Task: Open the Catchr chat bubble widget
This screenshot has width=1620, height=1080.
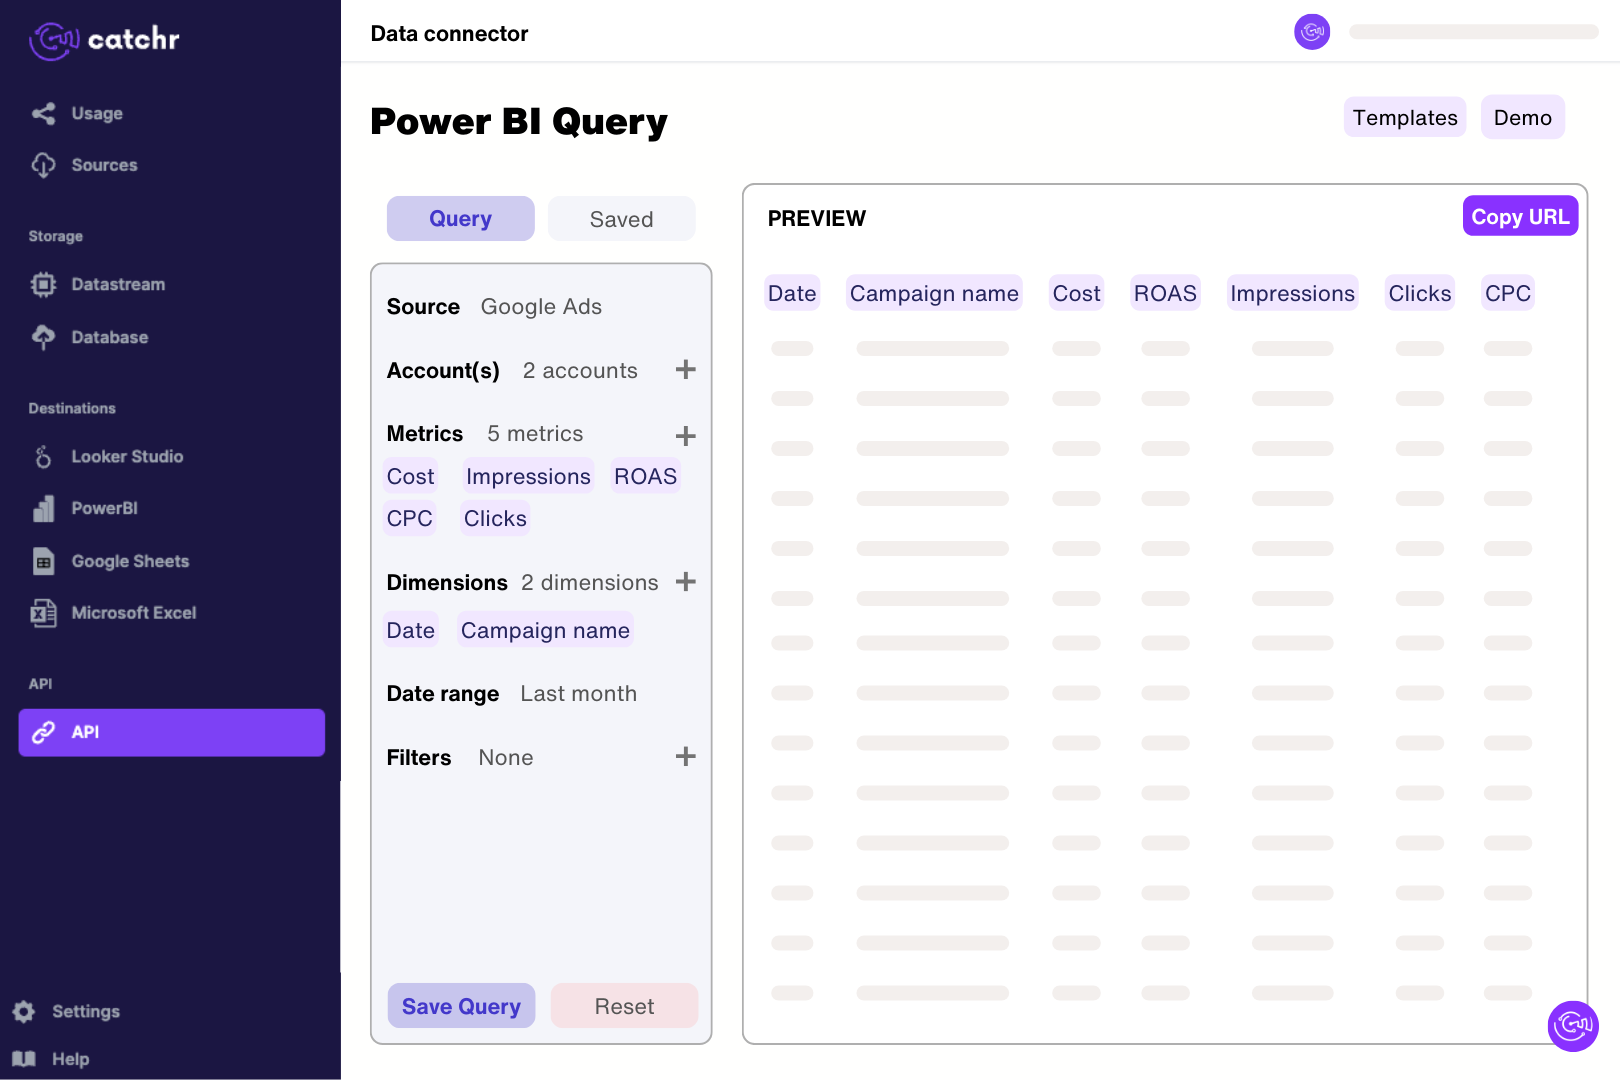Action: point(1573,1026)
